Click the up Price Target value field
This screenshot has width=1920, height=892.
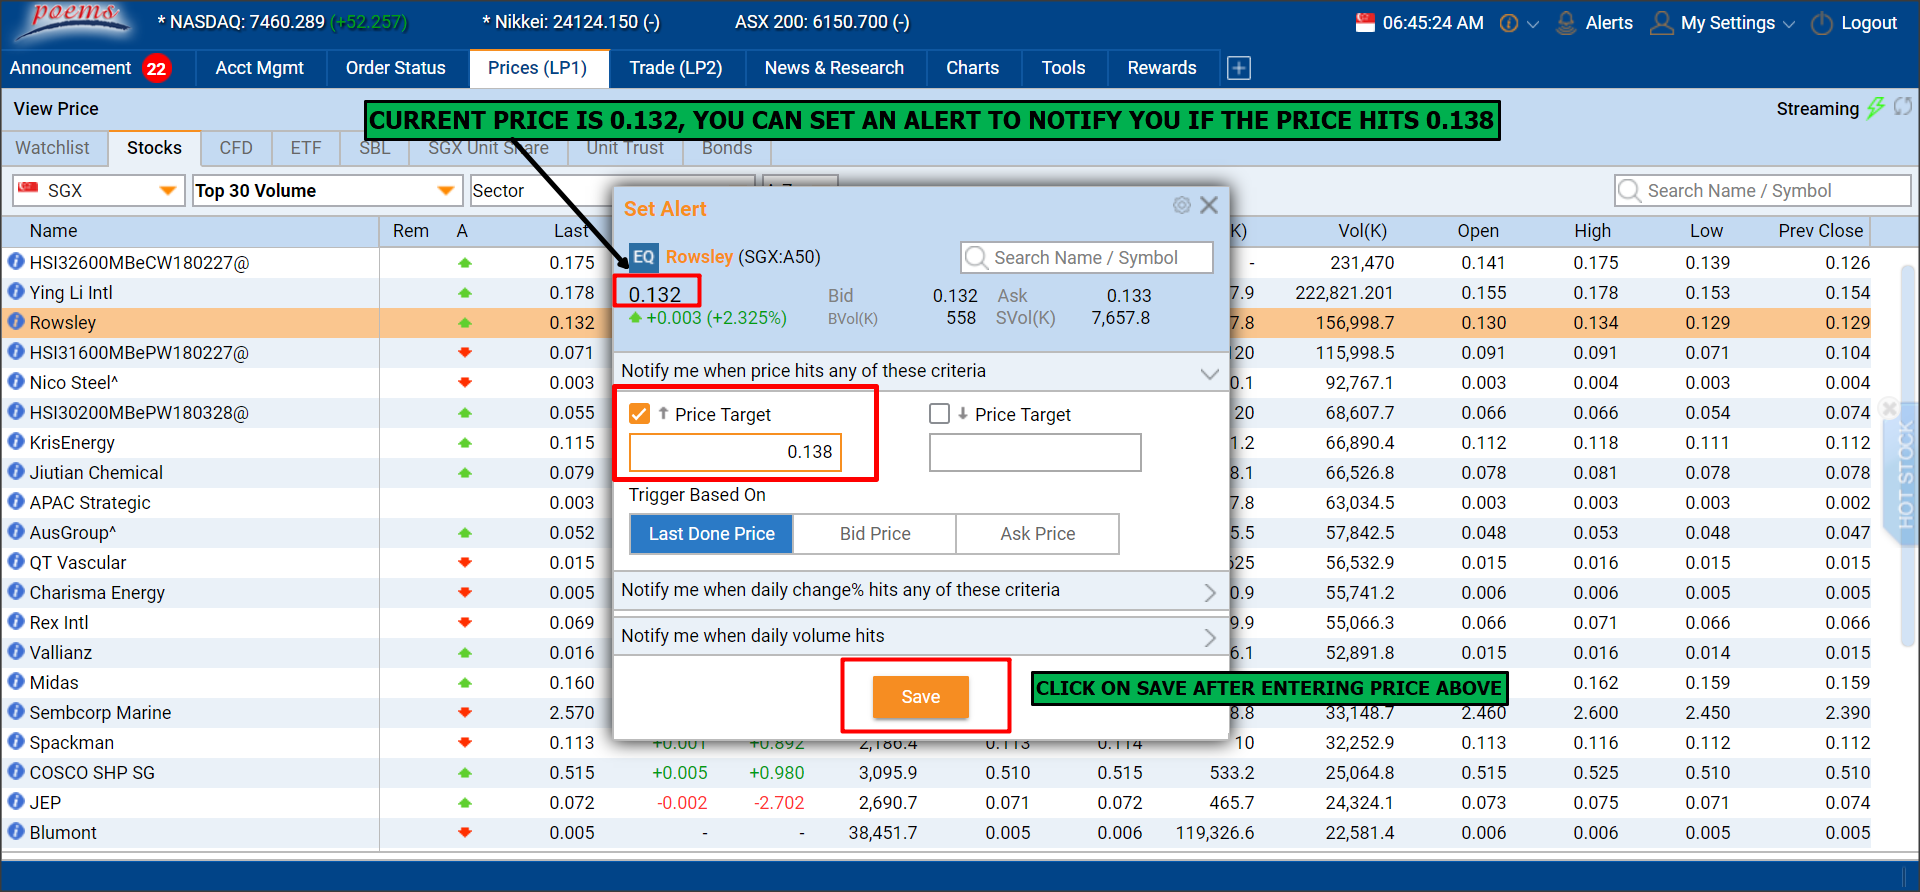736,452
